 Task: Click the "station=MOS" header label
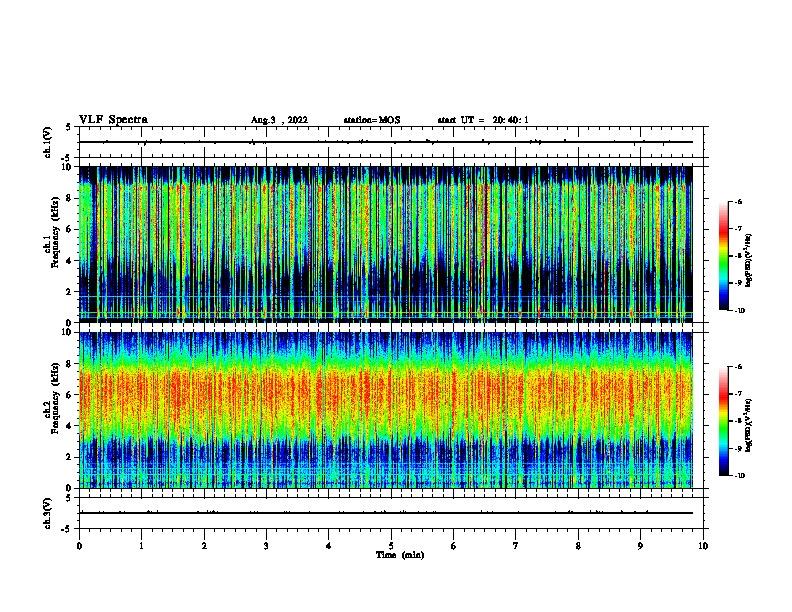click(x=372, y=120)
